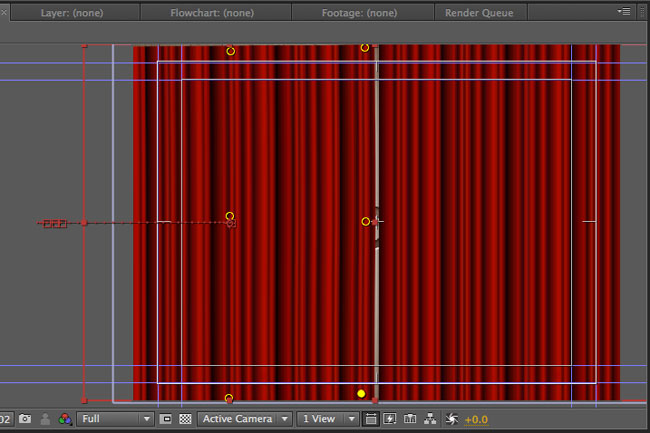Click the Show Snapshot person icon
650x433 pixels.
[x=45, y=419]
